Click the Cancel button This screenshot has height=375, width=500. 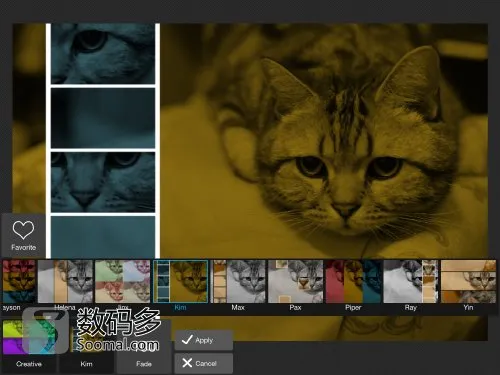pyautogui.click(x=204, y=363)
